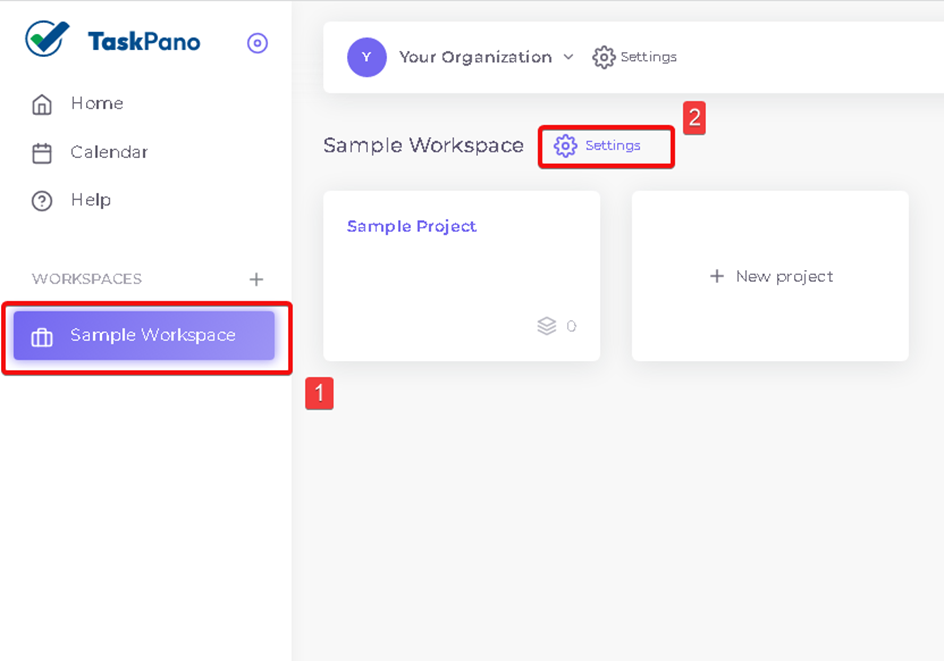Click the organization Settings gear icon
The image size is (944, 661).
tap(603, 57)
